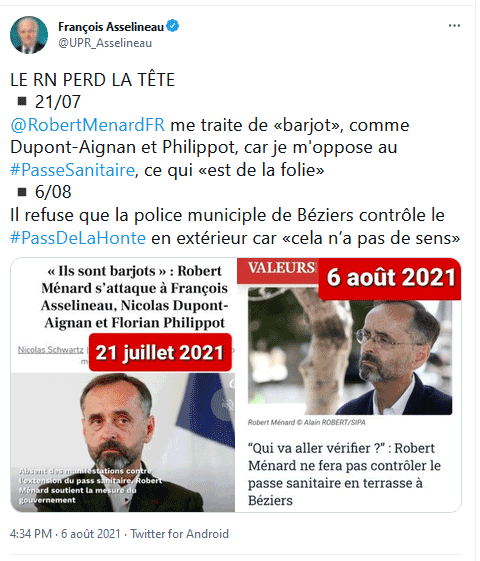Open the @UPR_Asselineau handle

[x=105, y=43]
